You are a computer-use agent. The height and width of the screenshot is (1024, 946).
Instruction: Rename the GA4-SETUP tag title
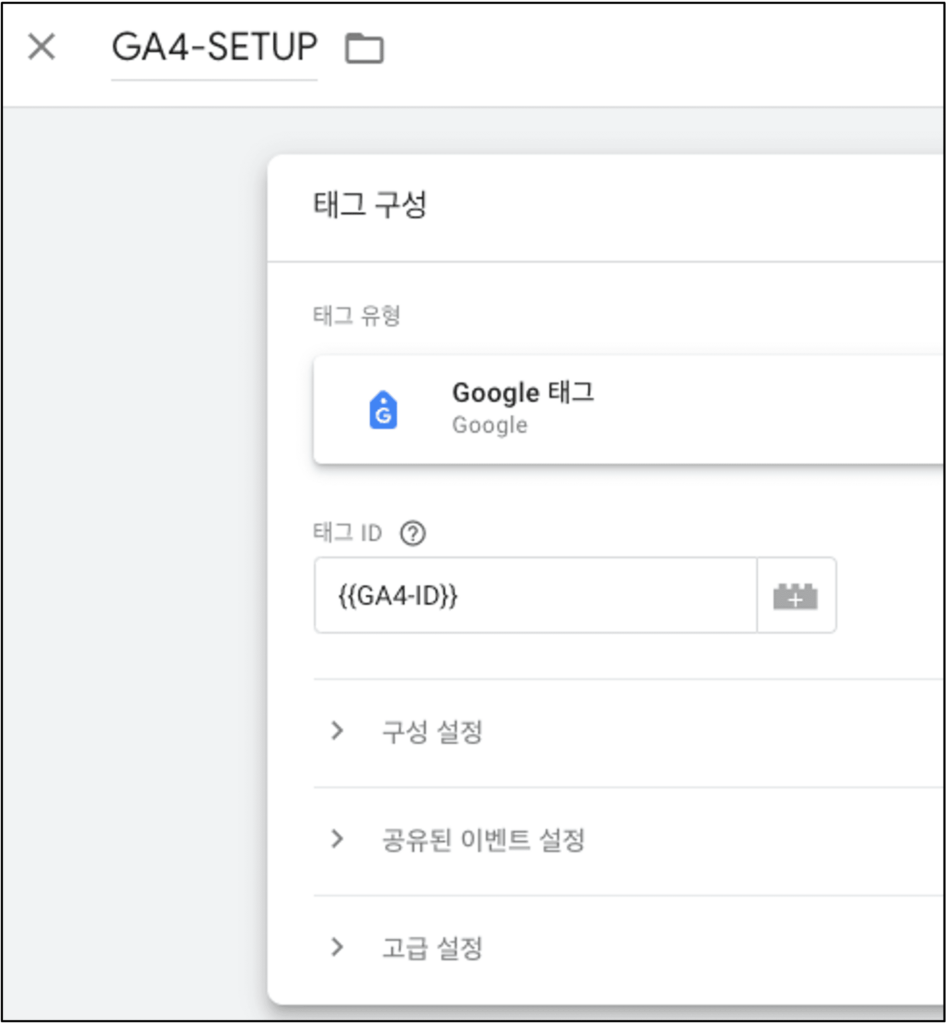[214, 47]
